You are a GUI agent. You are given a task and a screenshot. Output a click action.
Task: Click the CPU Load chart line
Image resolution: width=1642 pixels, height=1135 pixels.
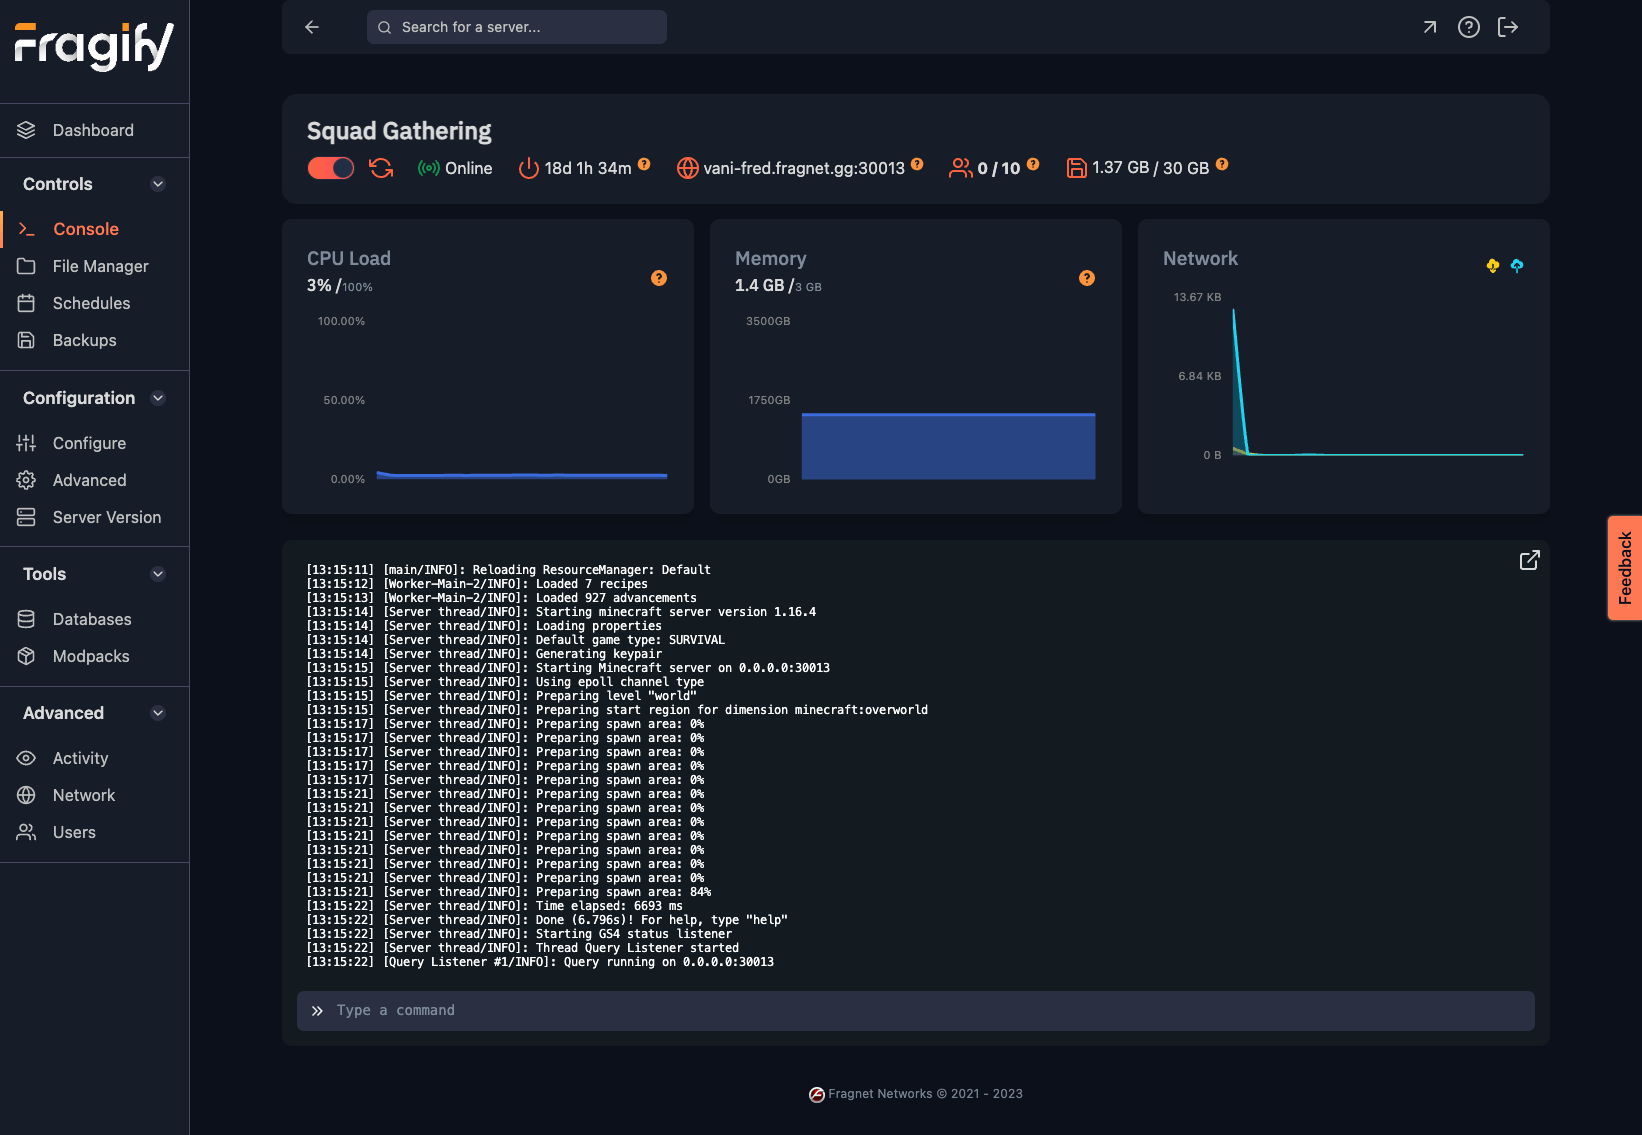click(x=521, y=475)
